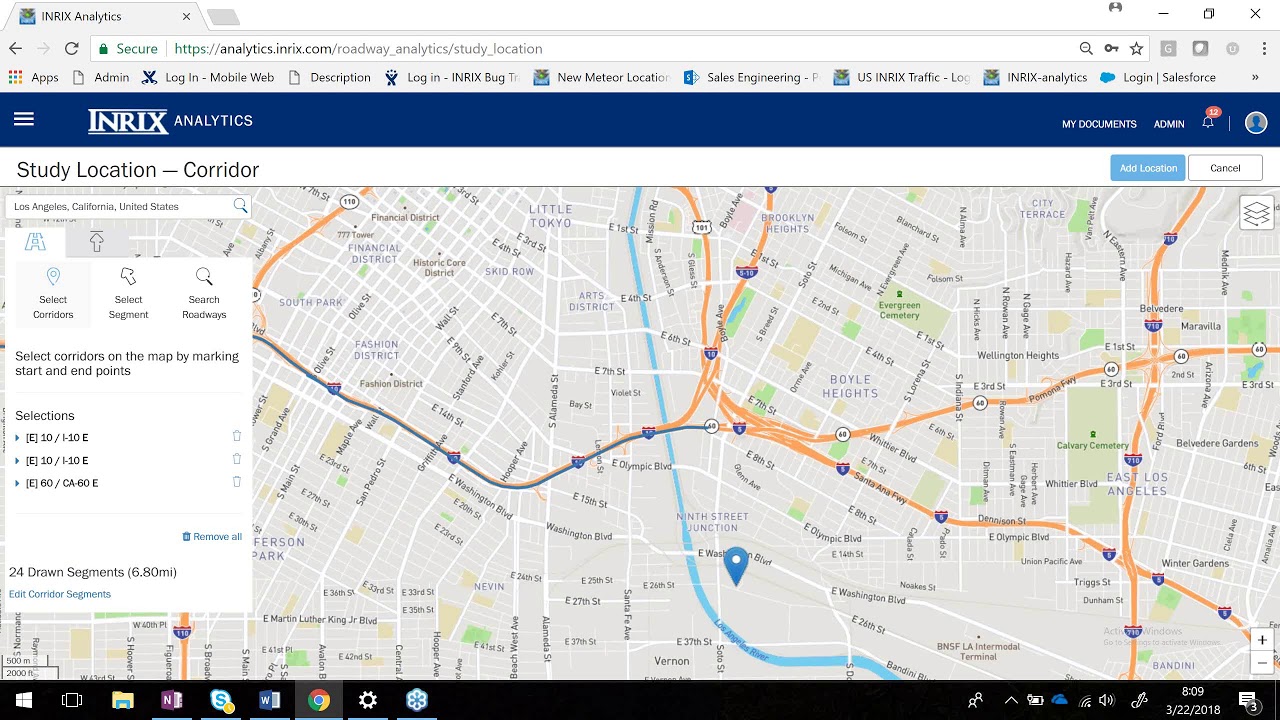
Task: Switch to the roadway corridor tab icon
Action: (x=35, y=242)
